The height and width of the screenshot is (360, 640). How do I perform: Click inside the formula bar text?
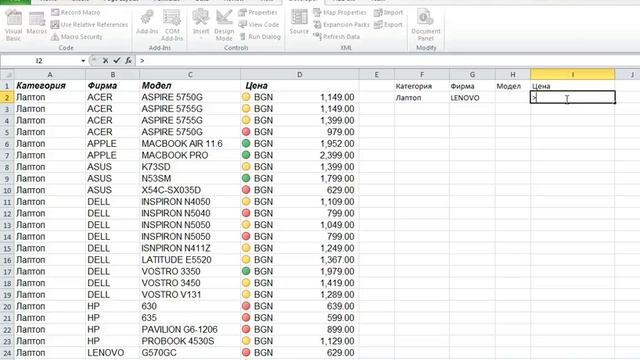pos(388,61)
